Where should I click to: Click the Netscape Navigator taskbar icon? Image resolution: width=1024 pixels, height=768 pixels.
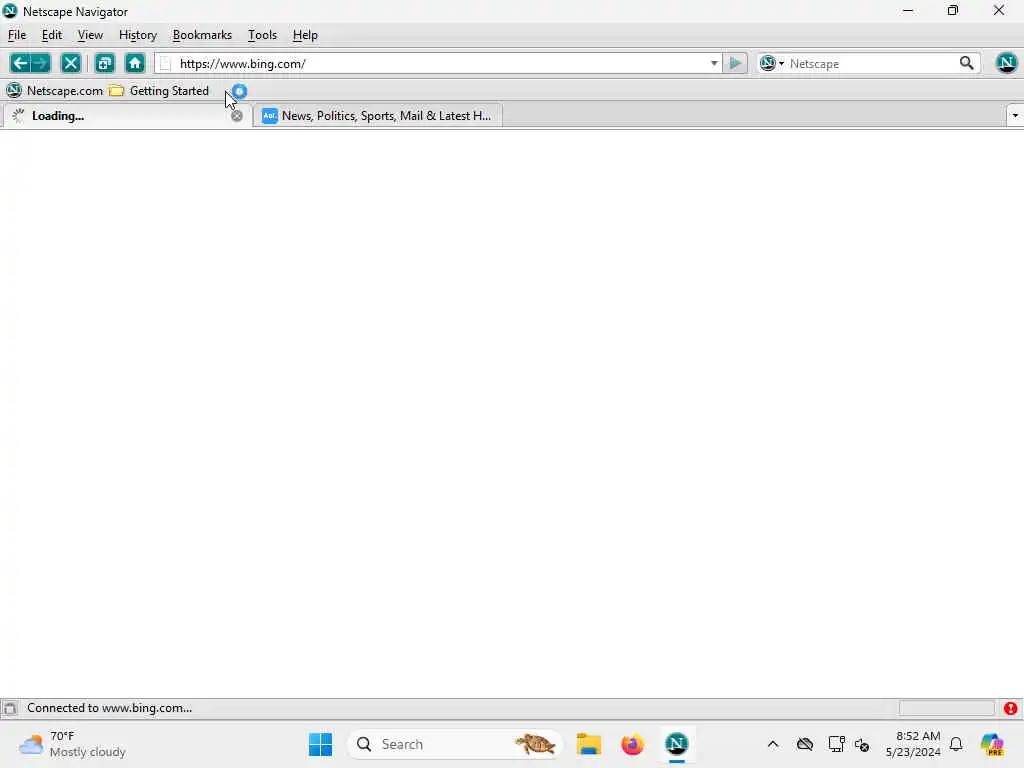point(677,744)
